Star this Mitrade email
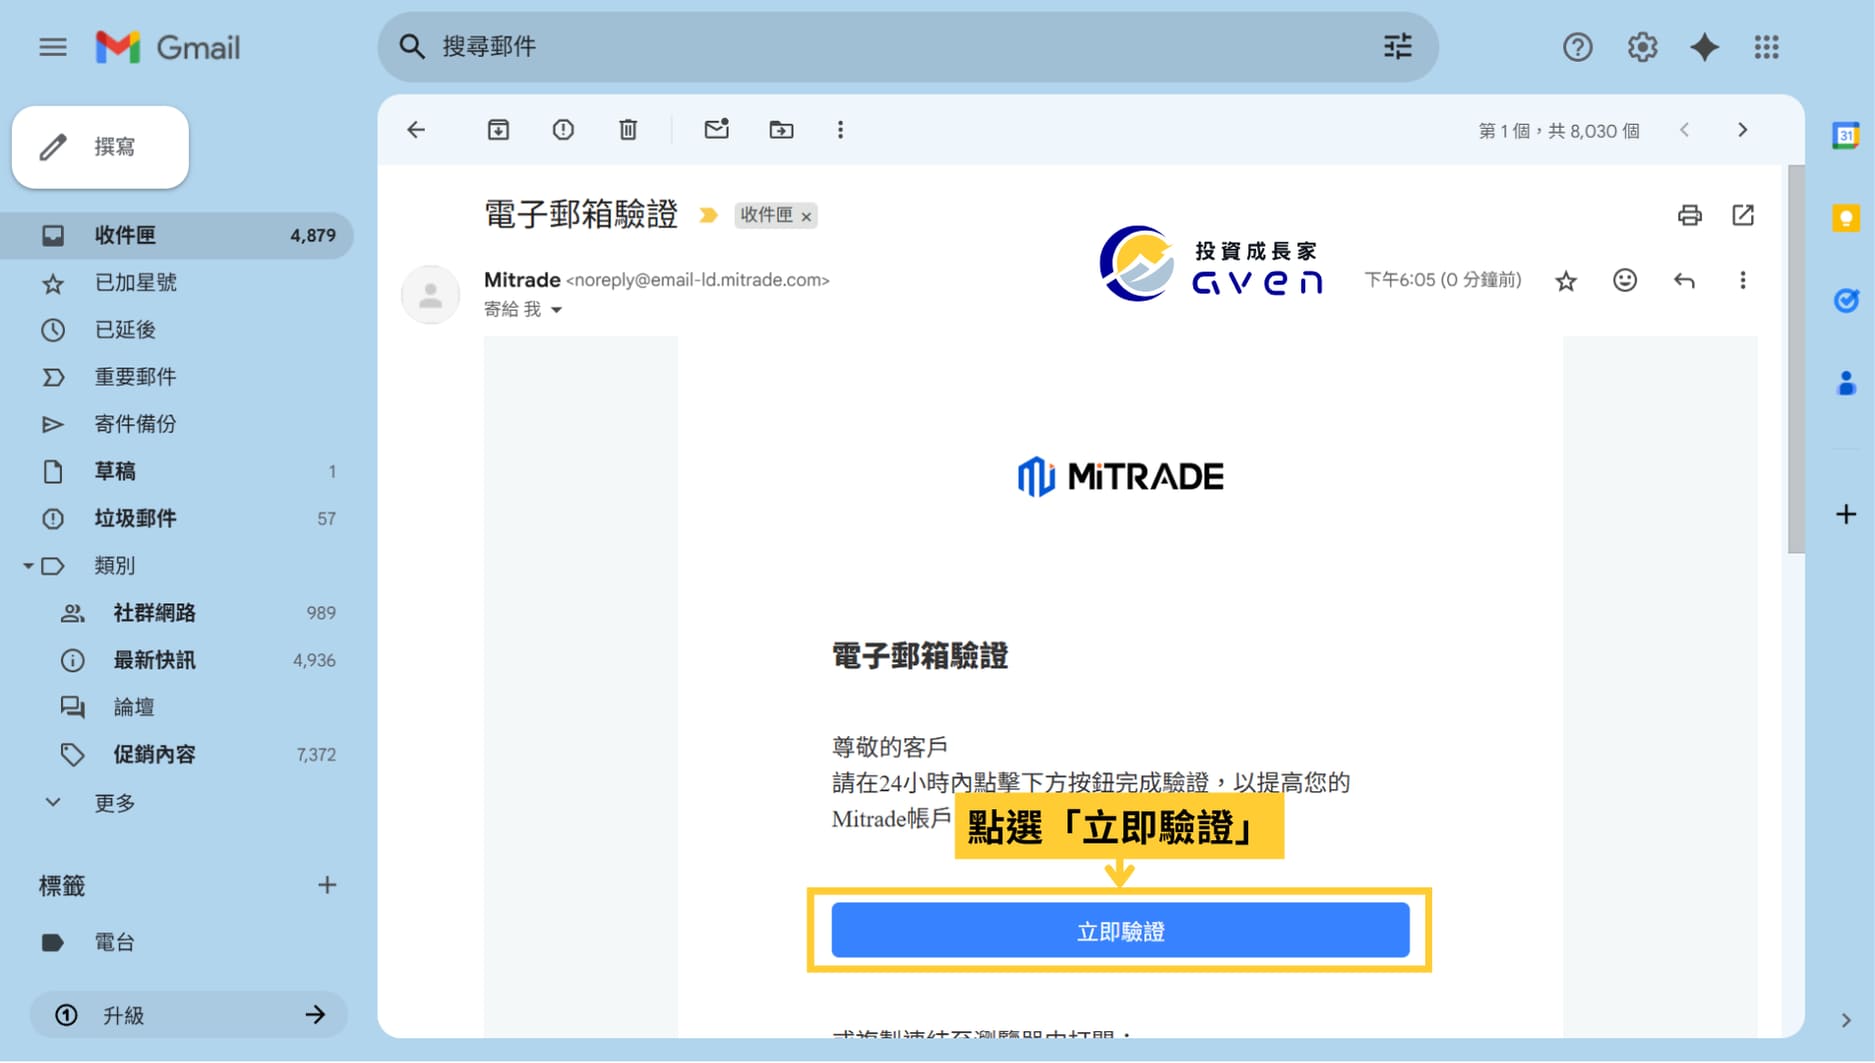Viewport: 1875px width, 1063px height. (x=1566, y=281)
